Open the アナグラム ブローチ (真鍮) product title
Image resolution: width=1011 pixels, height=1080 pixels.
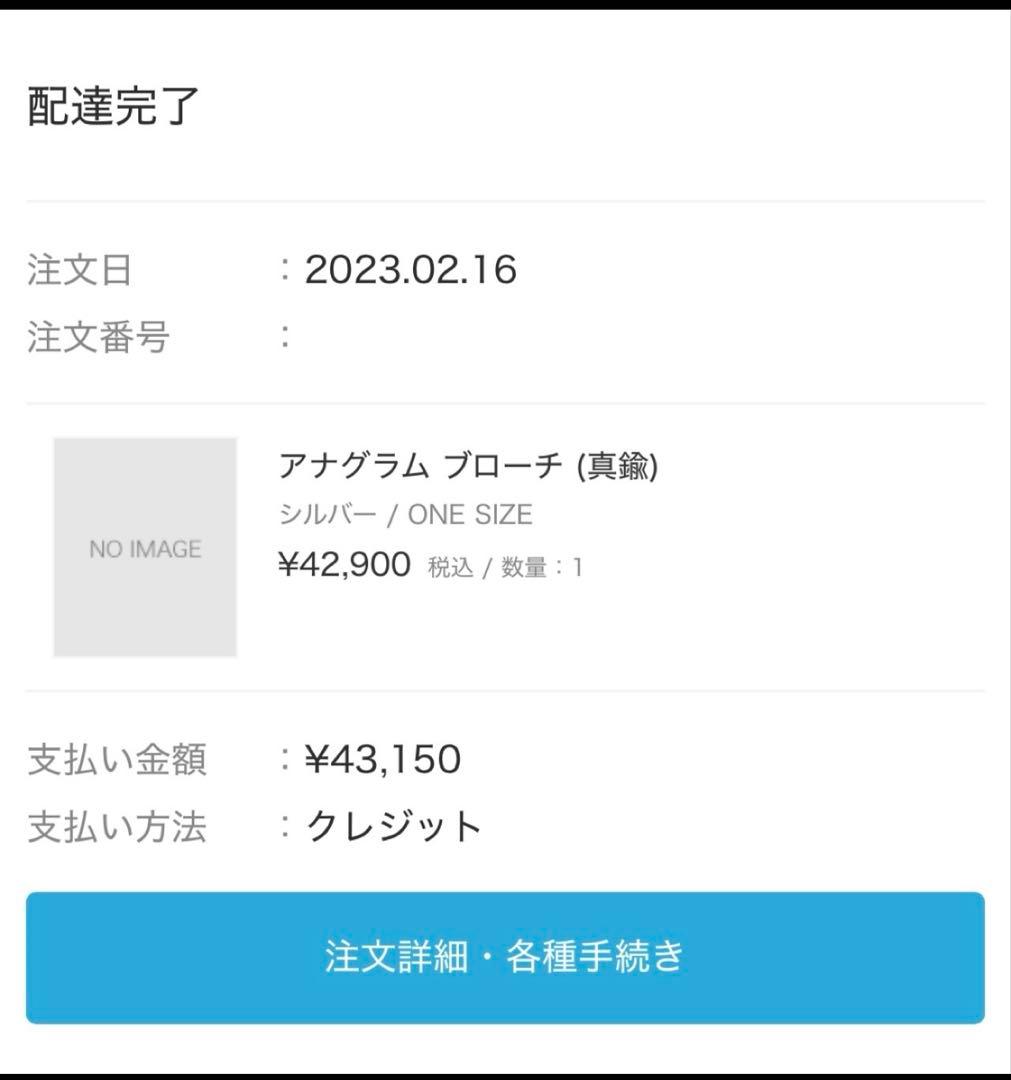pos(468,466)
